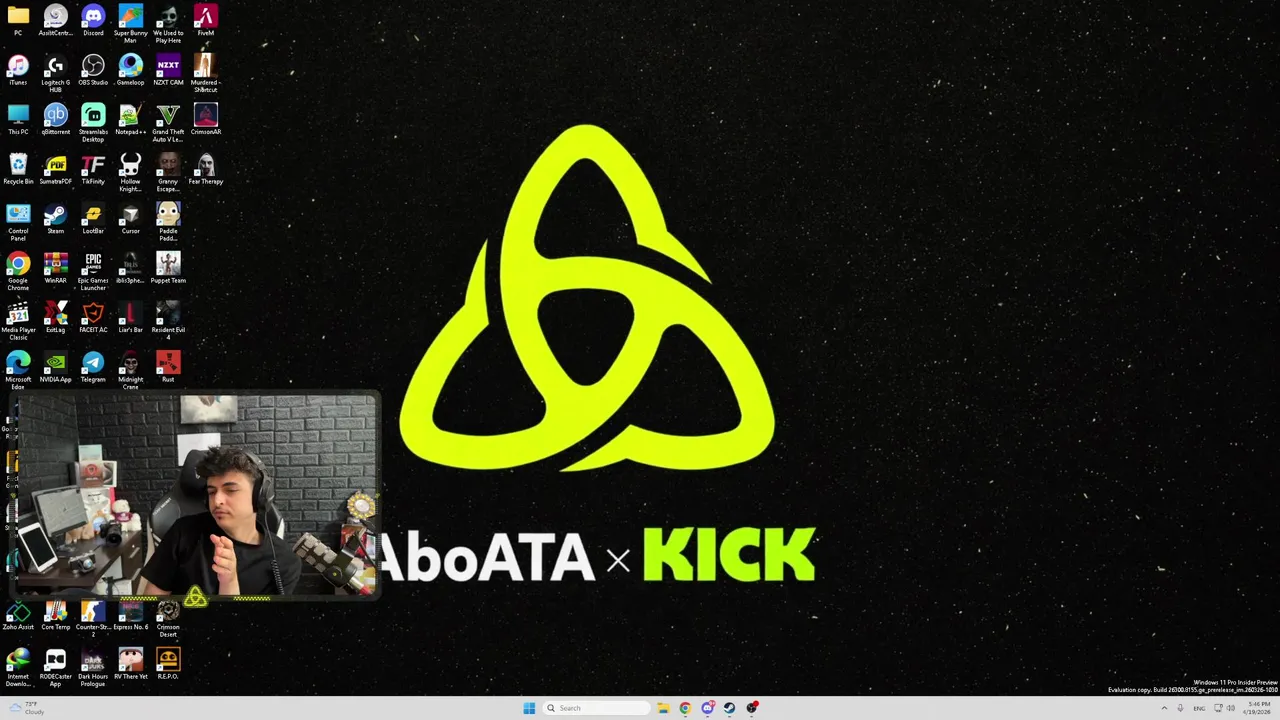This screenshot has width=1280, height=720.
Task: Select WinRAR desktop icon
Action: [55, 268]
